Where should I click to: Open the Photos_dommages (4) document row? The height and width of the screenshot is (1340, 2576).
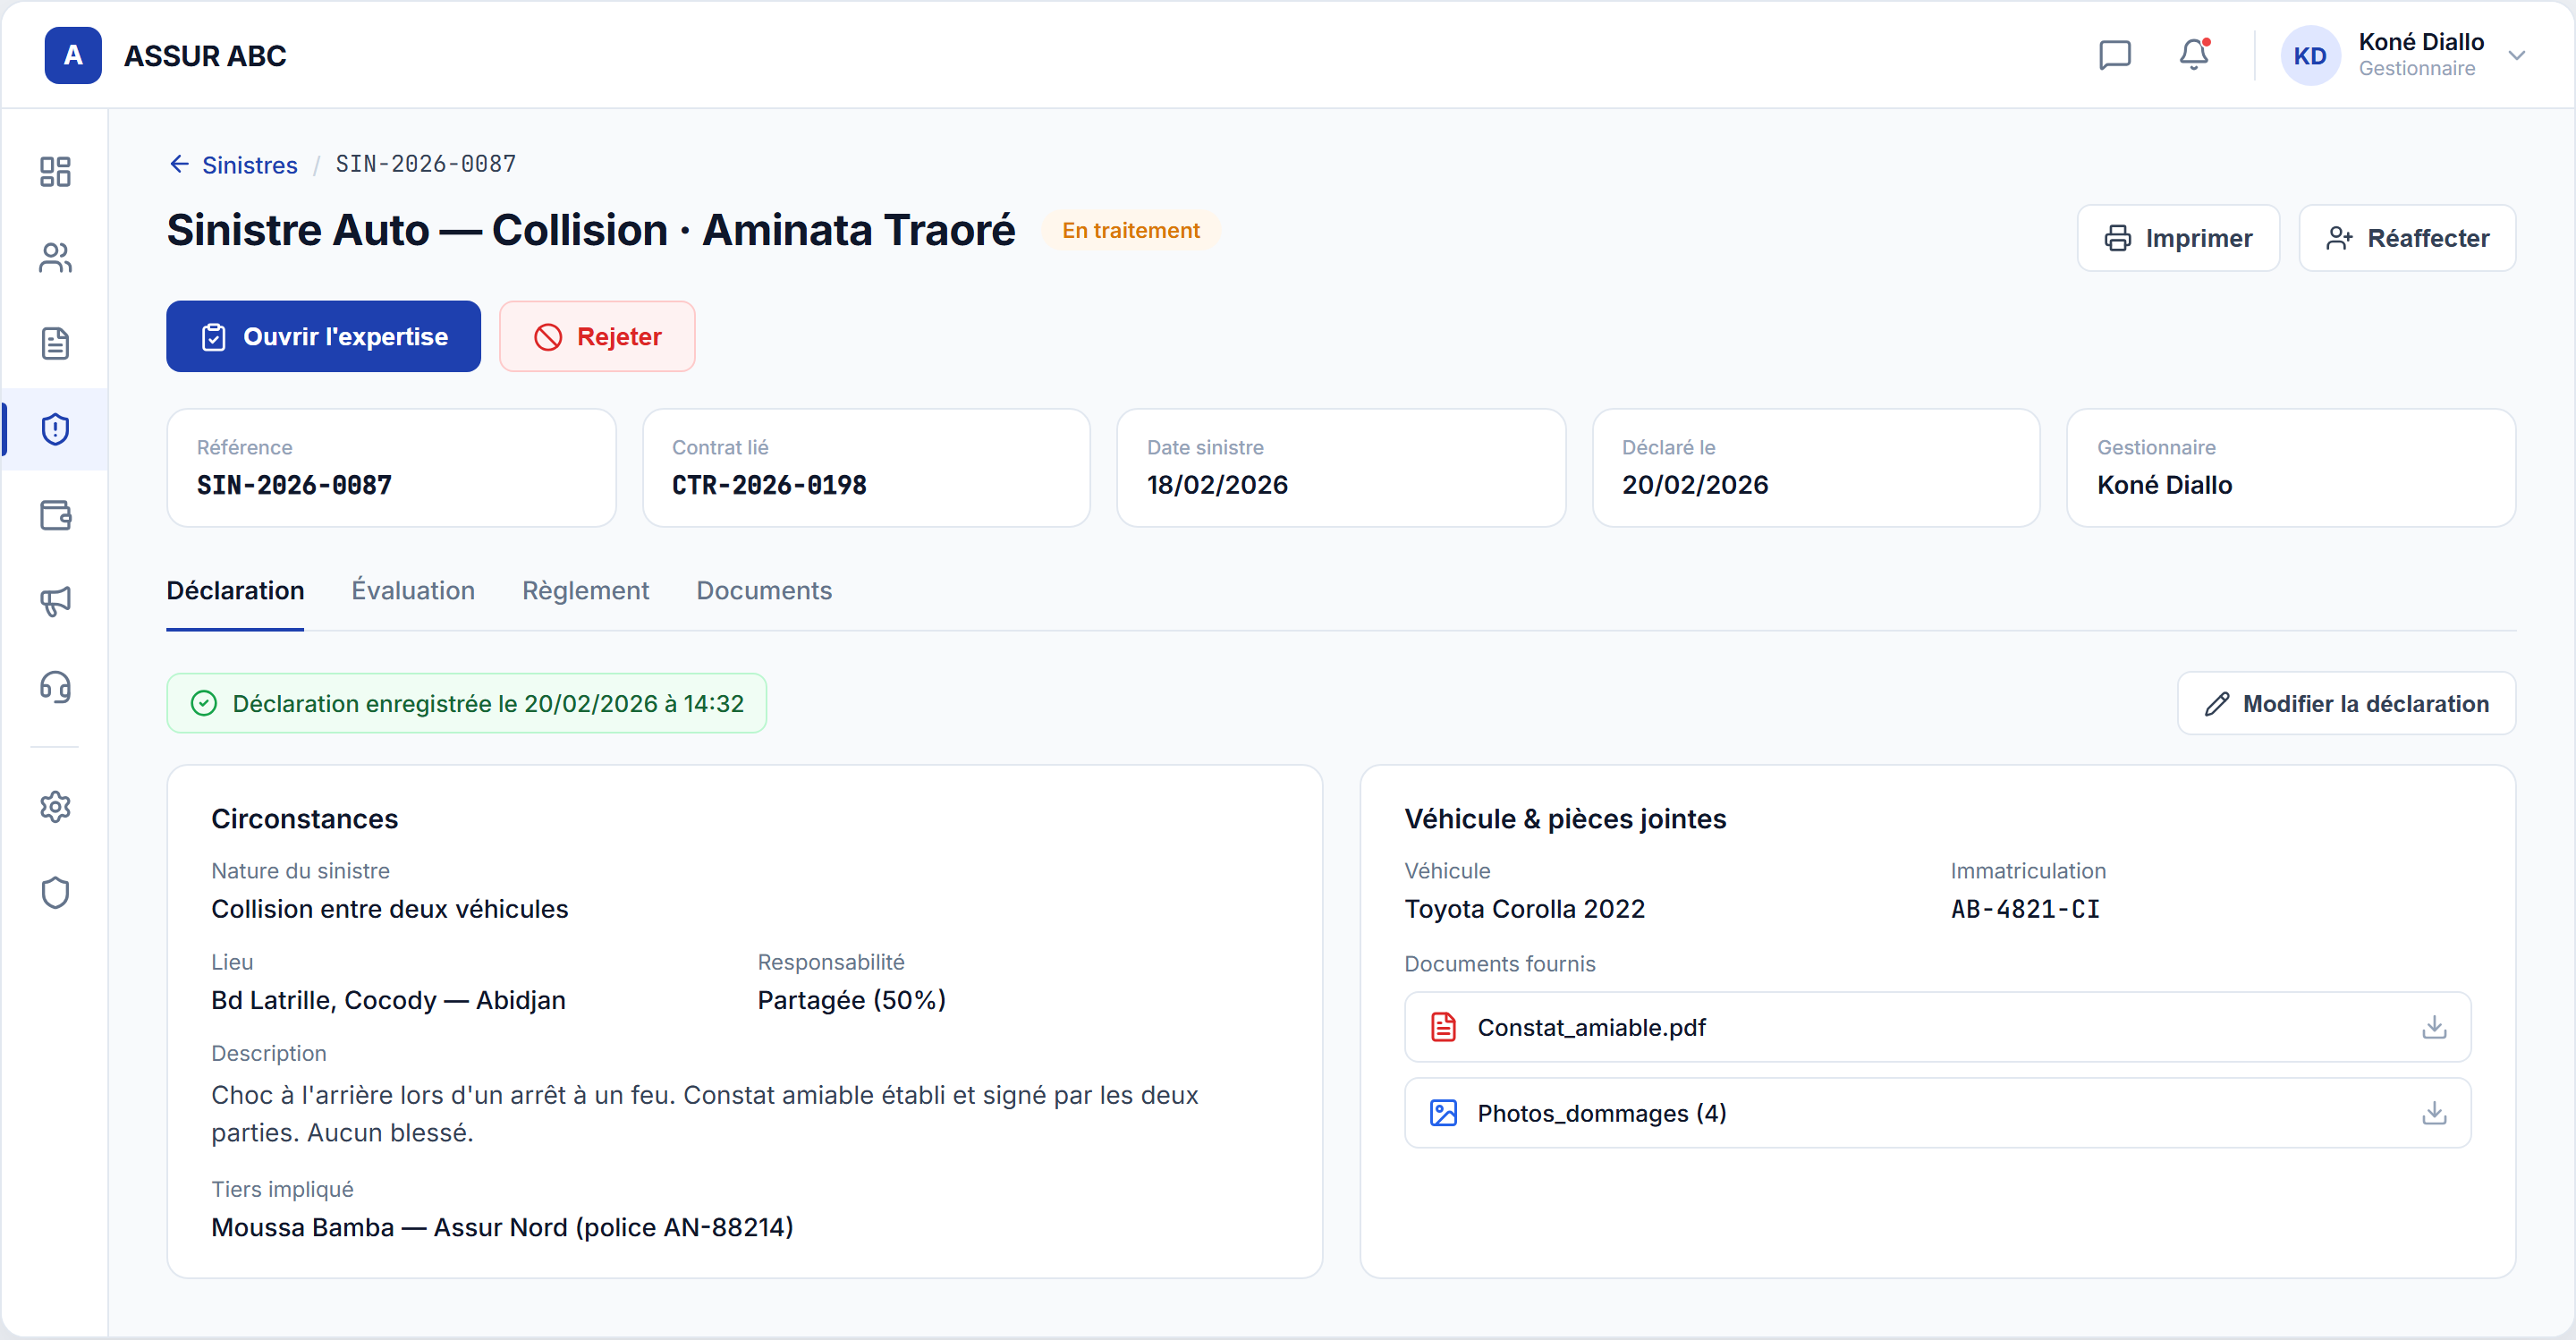point(1937,1113)
